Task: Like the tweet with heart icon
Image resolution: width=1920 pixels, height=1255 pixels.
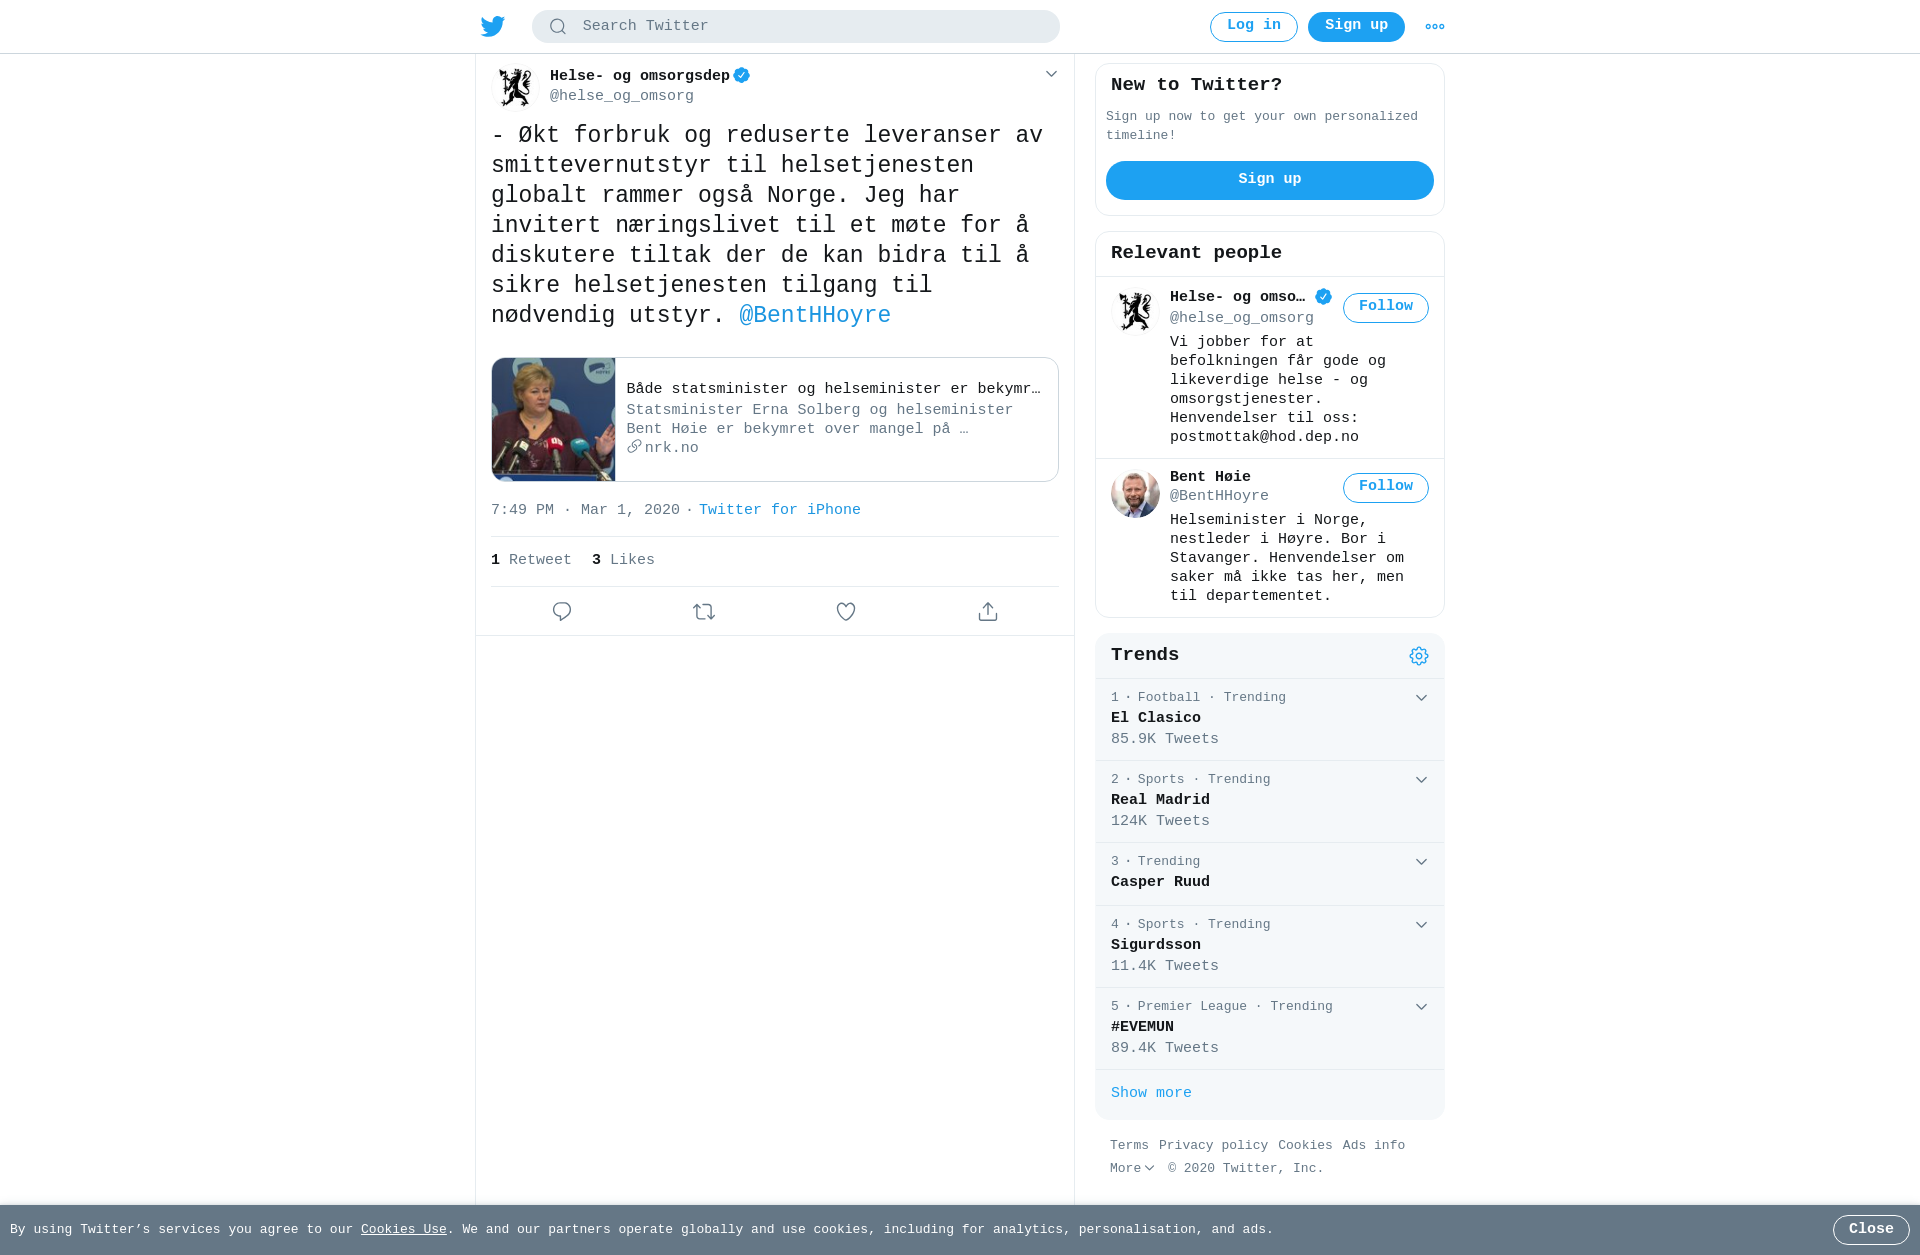Action: 846,611
